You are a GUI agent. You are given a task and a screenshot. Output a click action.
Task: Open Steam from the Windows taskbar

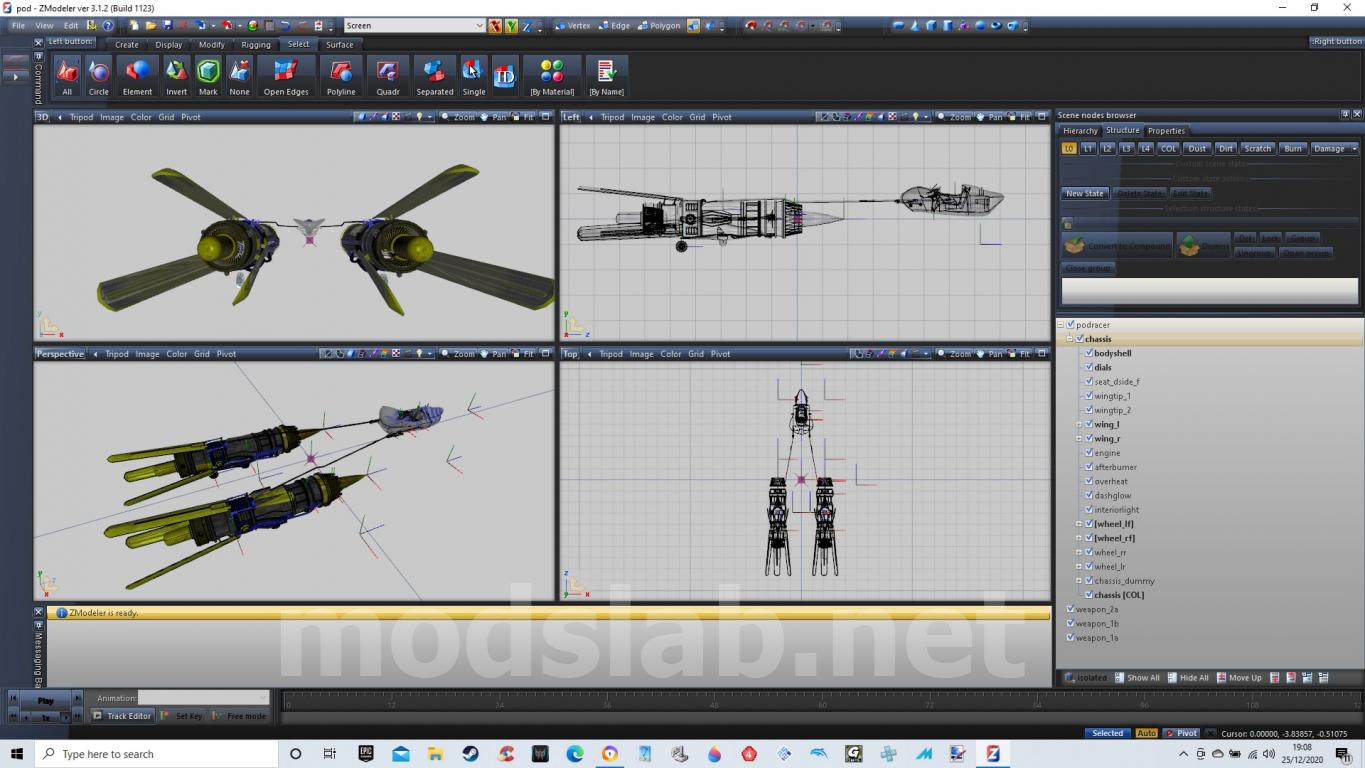[470, 754]
